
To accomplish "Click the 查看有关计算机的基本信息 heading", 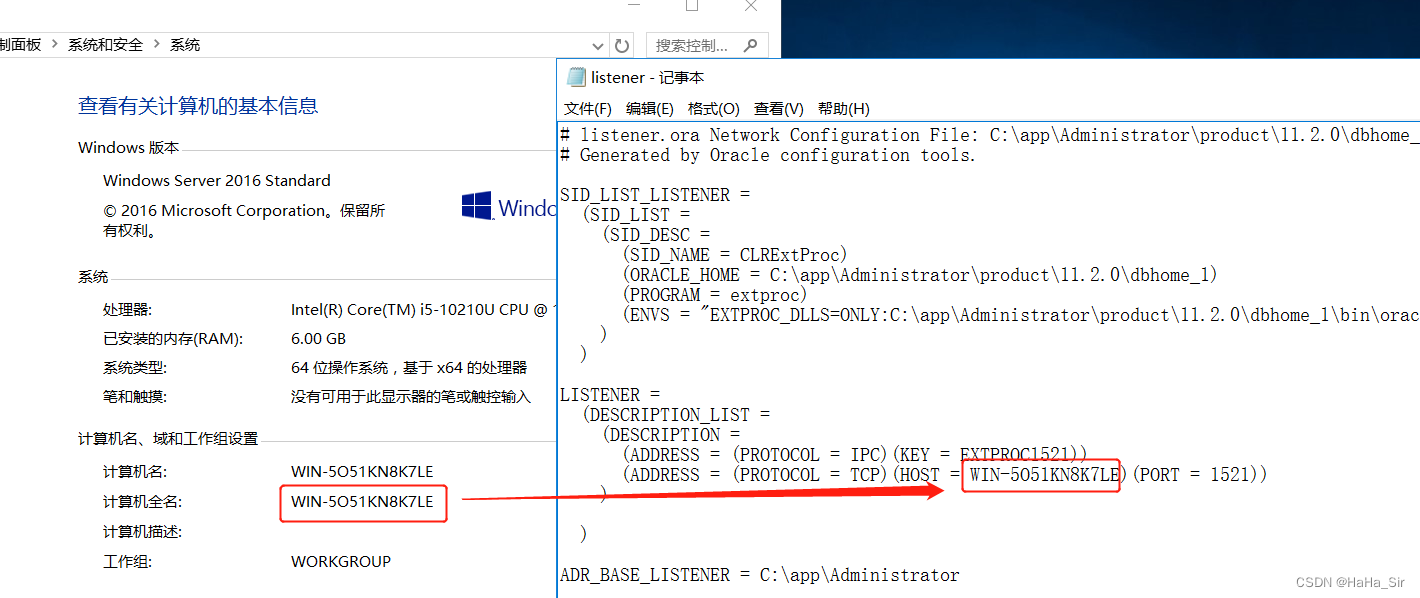I will pyautogui.click(x=198, y=106).
